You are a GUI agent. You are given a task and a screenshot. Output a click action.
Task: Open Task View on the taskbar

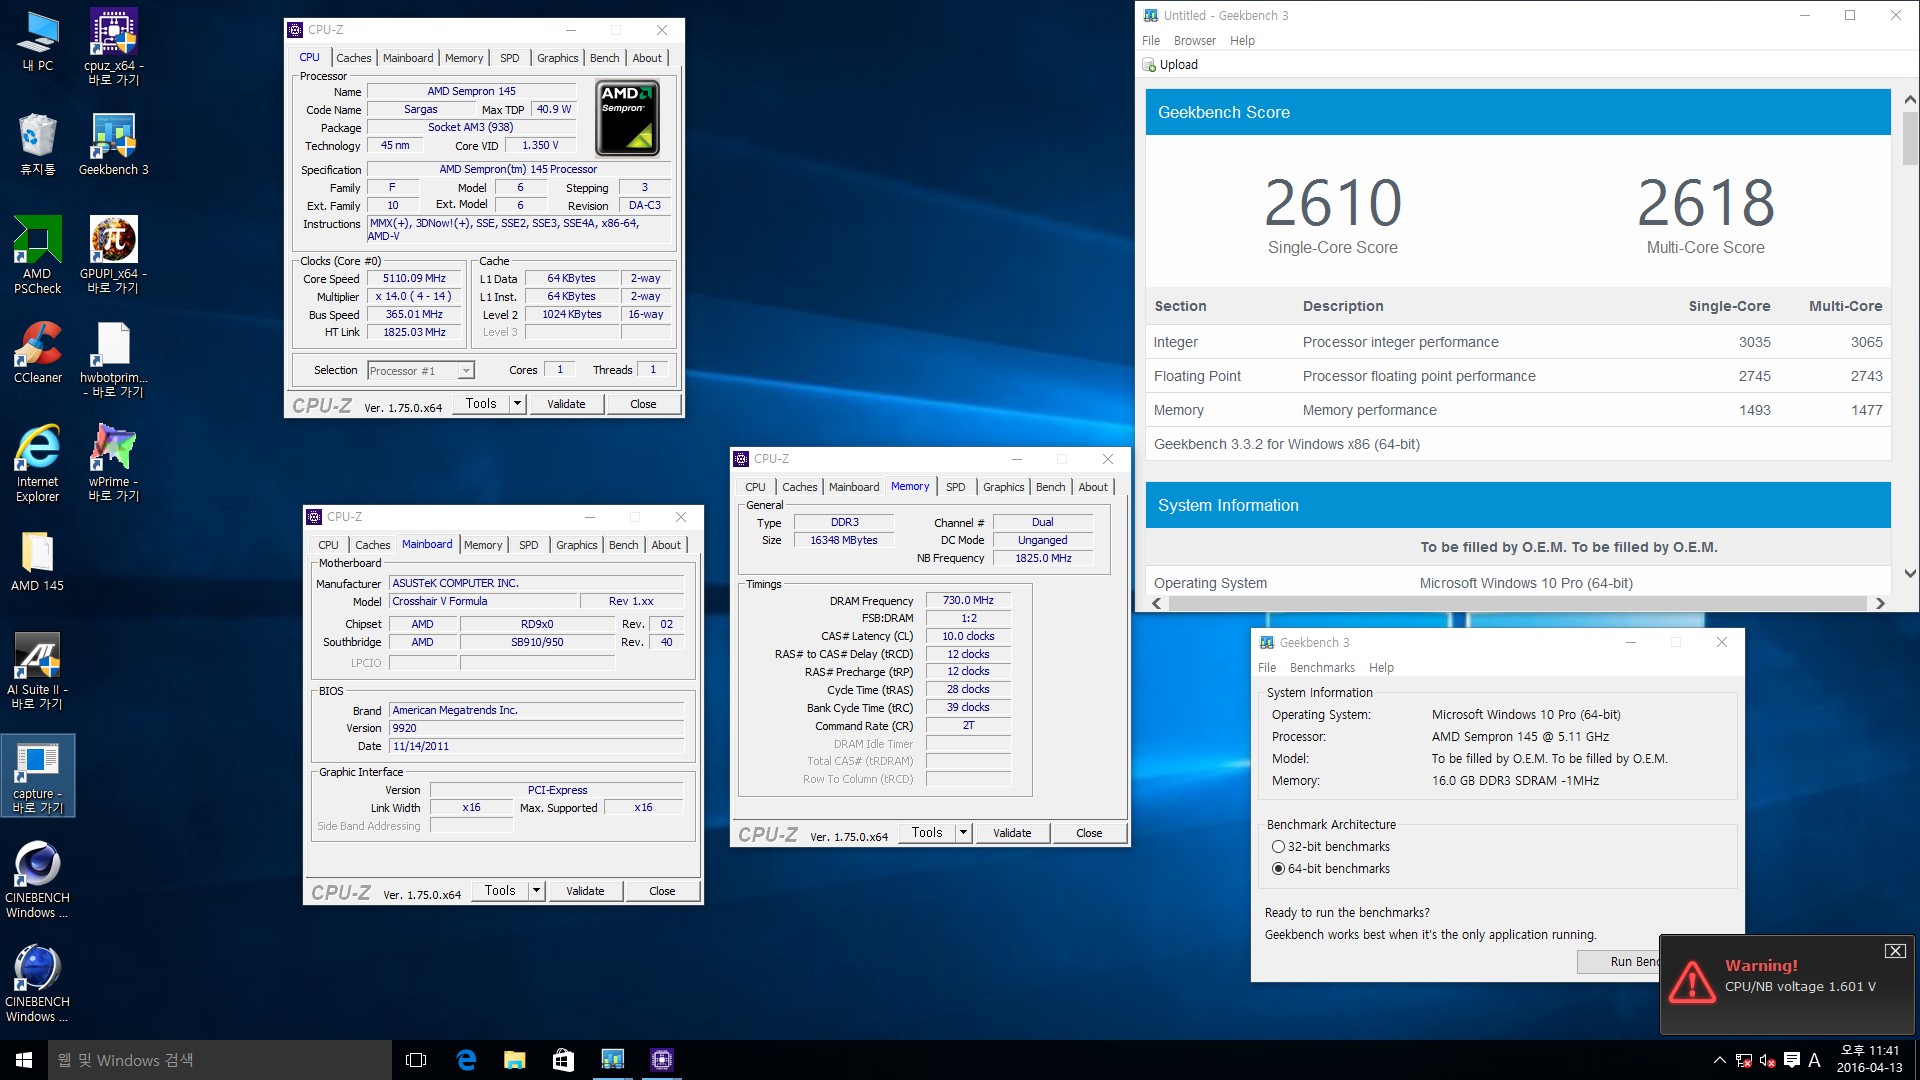click(x=416, y=1060)
